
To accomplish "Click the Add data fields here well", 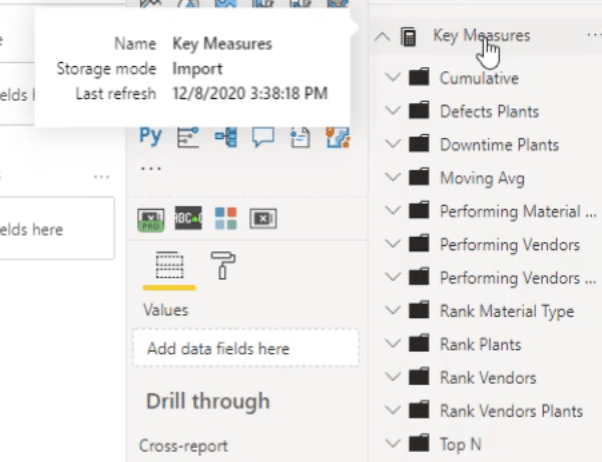I will tap(246, 348).
